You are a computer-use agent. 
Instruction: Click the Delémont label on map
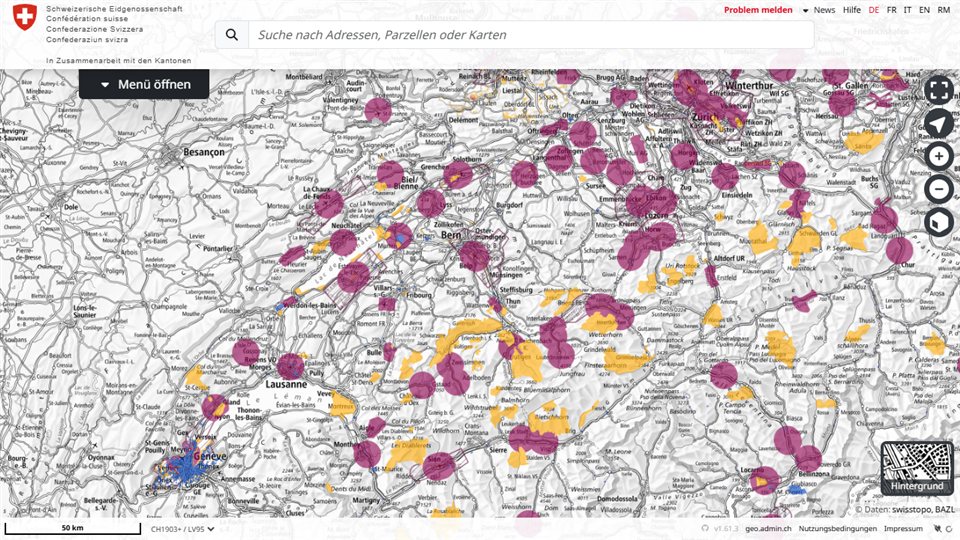[x=463, y=119]
